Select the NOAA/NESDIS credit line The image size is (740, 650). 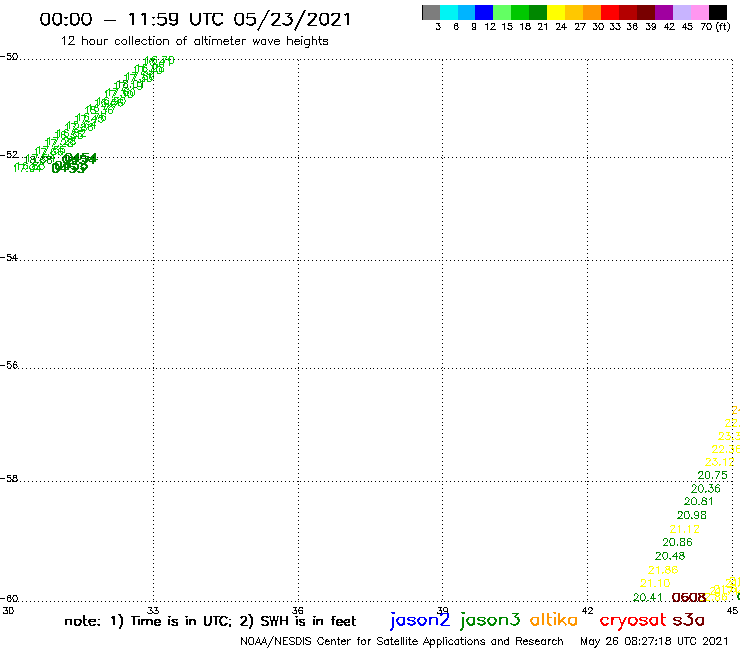402,642
